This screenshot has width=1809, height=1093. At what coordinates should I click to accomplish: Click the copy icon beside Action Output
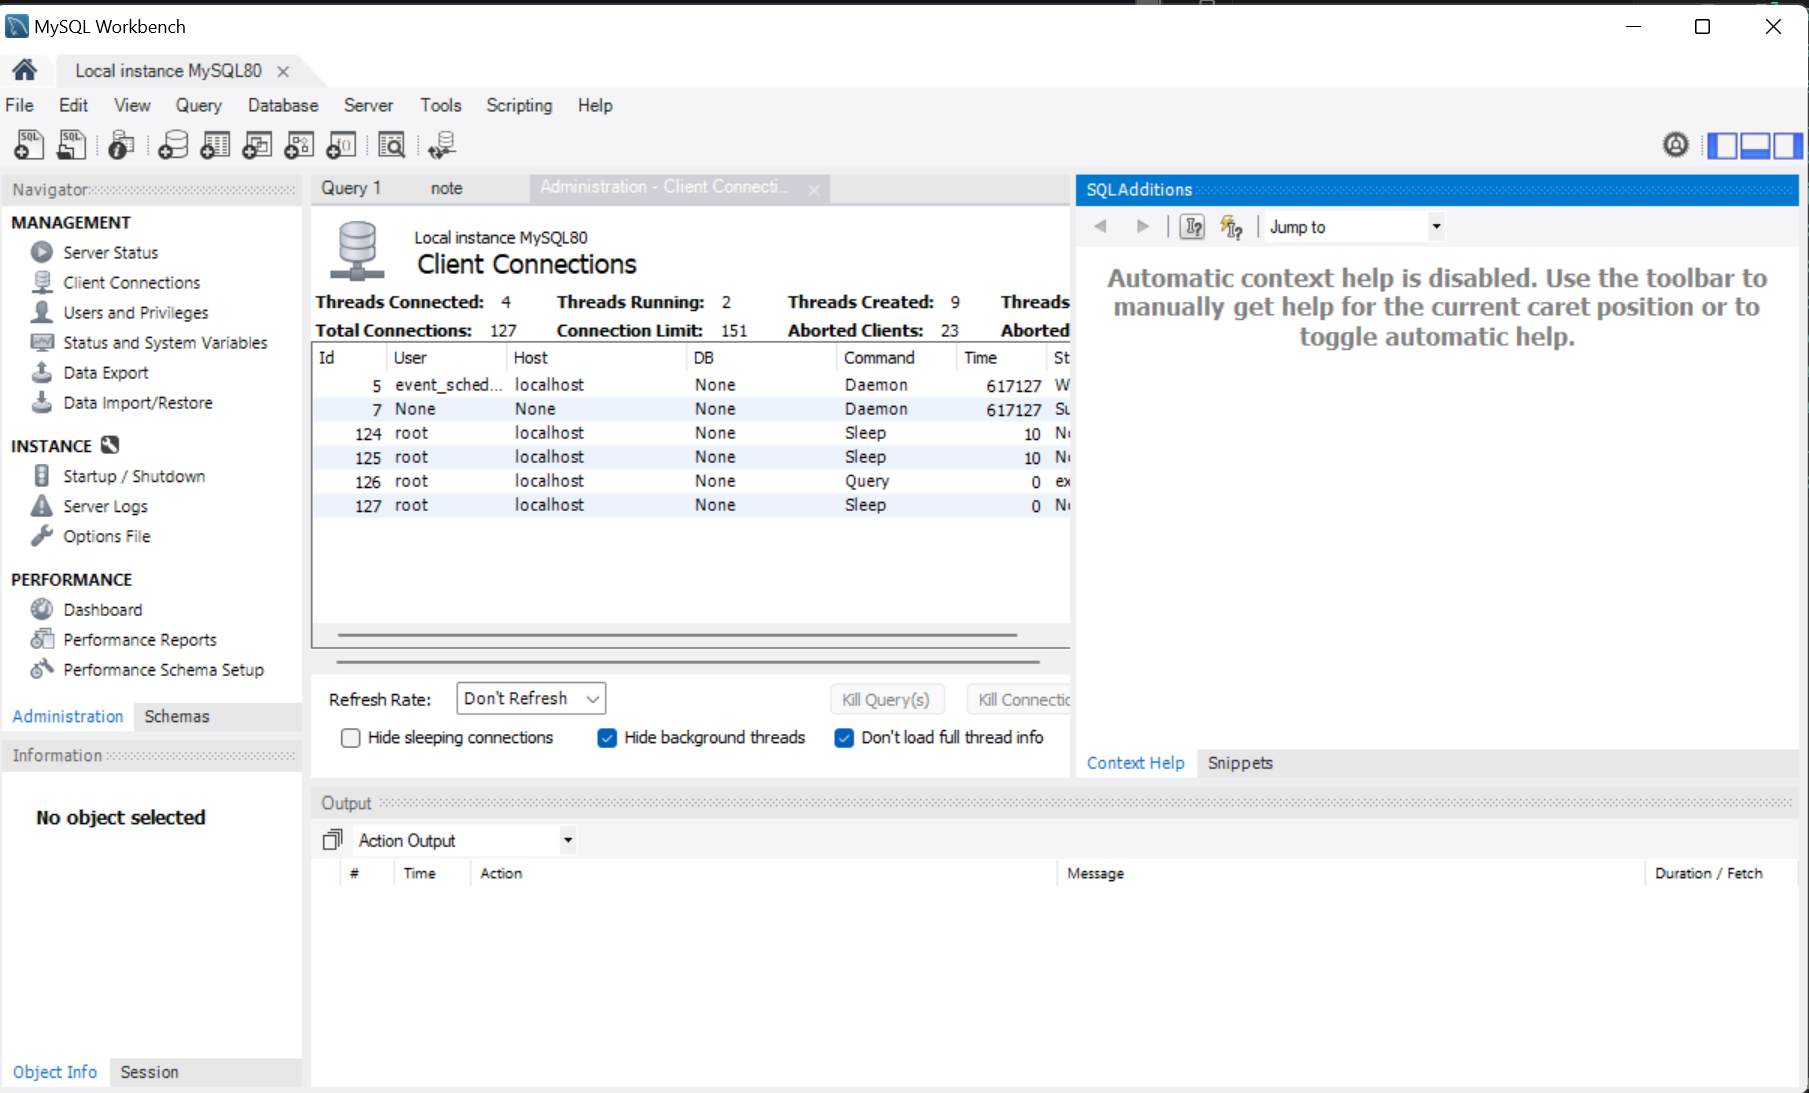(x=332, y=840)
